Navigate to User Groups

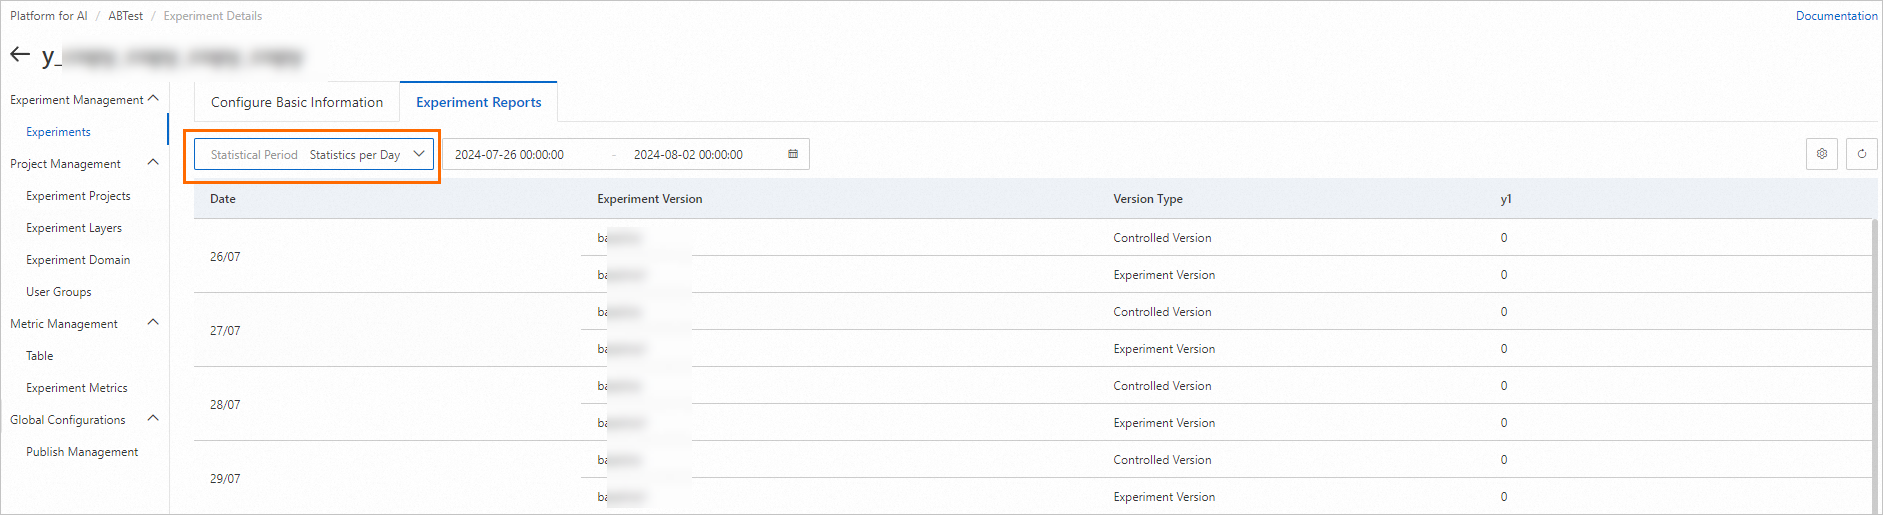pos(59,292)
